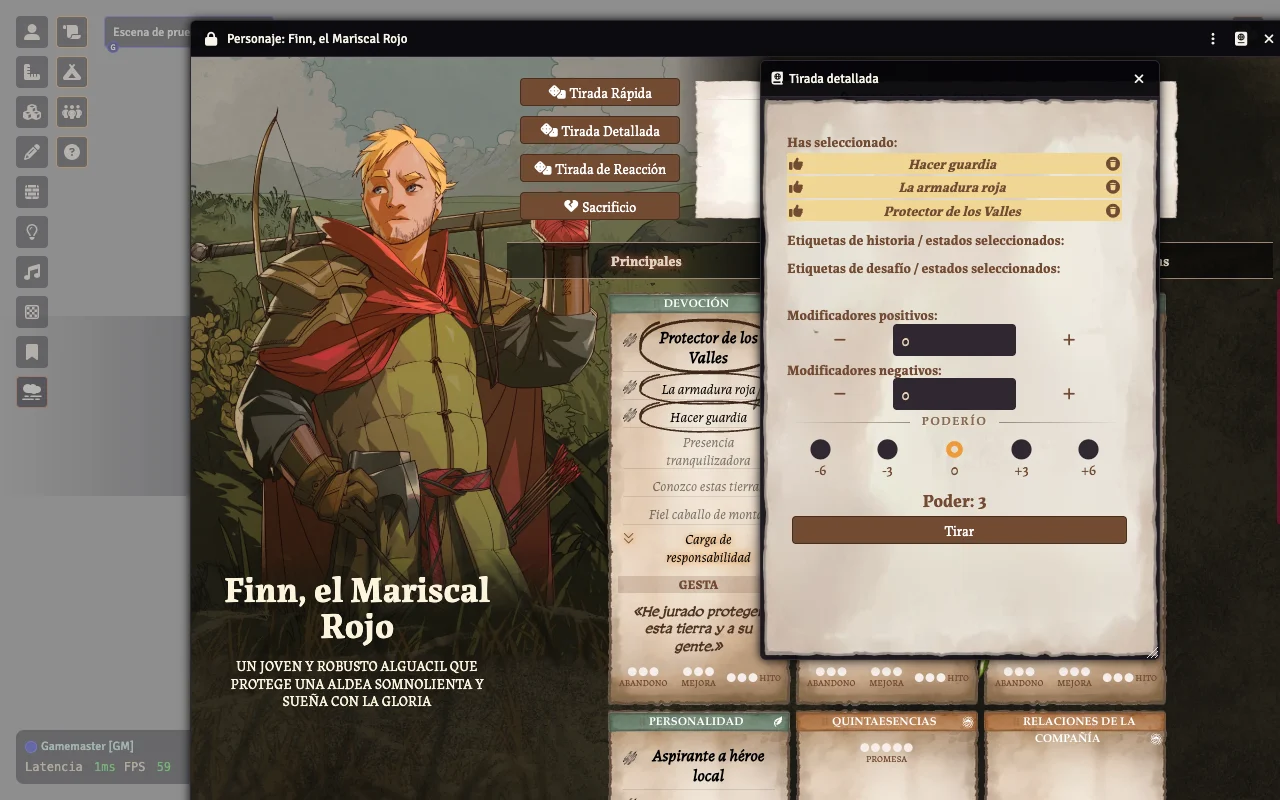Toggle thumbs-up on 'Hacer guardia' row
Viewport: 1280px width, 800px height.
point(796,164)
